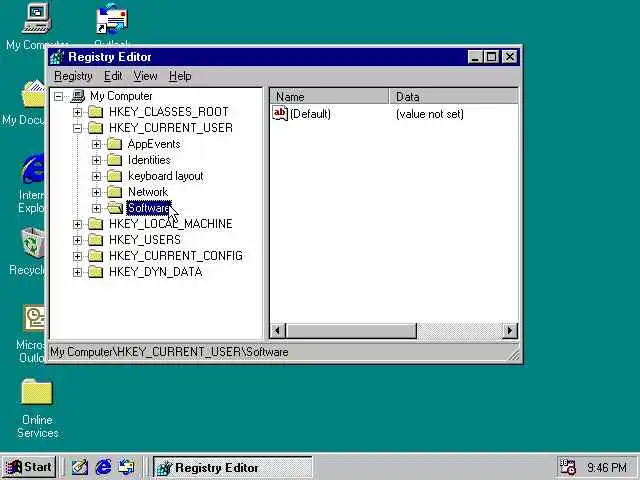Click the horizontal scrollbar left arrow

tap(278, 330)
